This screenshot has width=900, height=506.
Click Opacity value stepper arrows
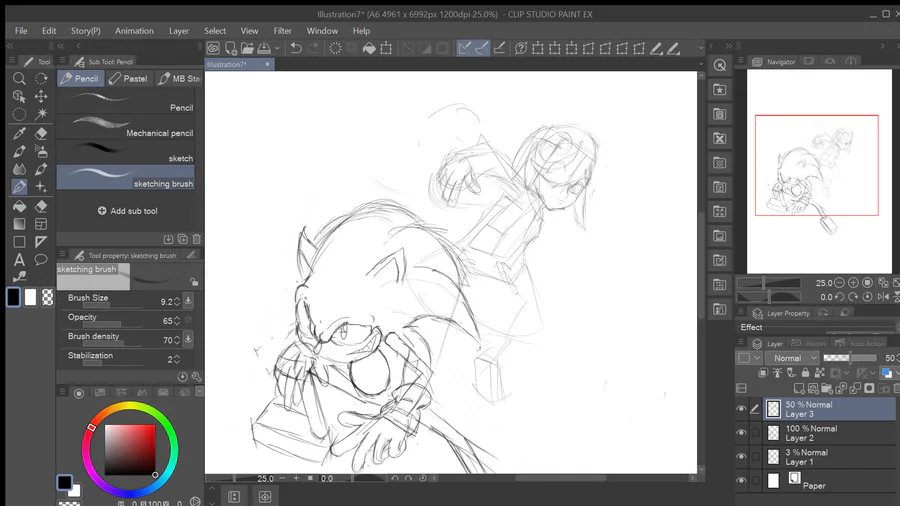[x=177, y=321]
